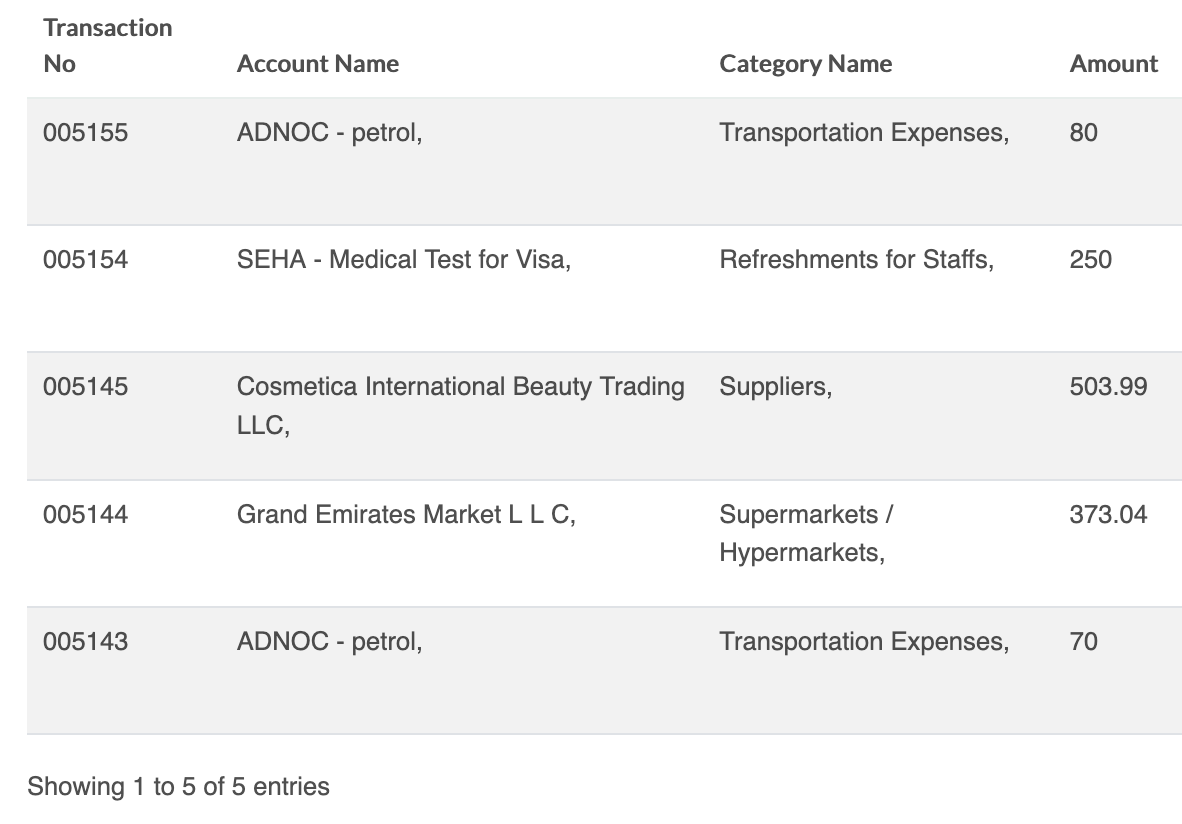1182x824 pixels.
Task: Click Supermarkets / Hypermarkets category cell
Action: pyautogui.click(x=807, y=534)
